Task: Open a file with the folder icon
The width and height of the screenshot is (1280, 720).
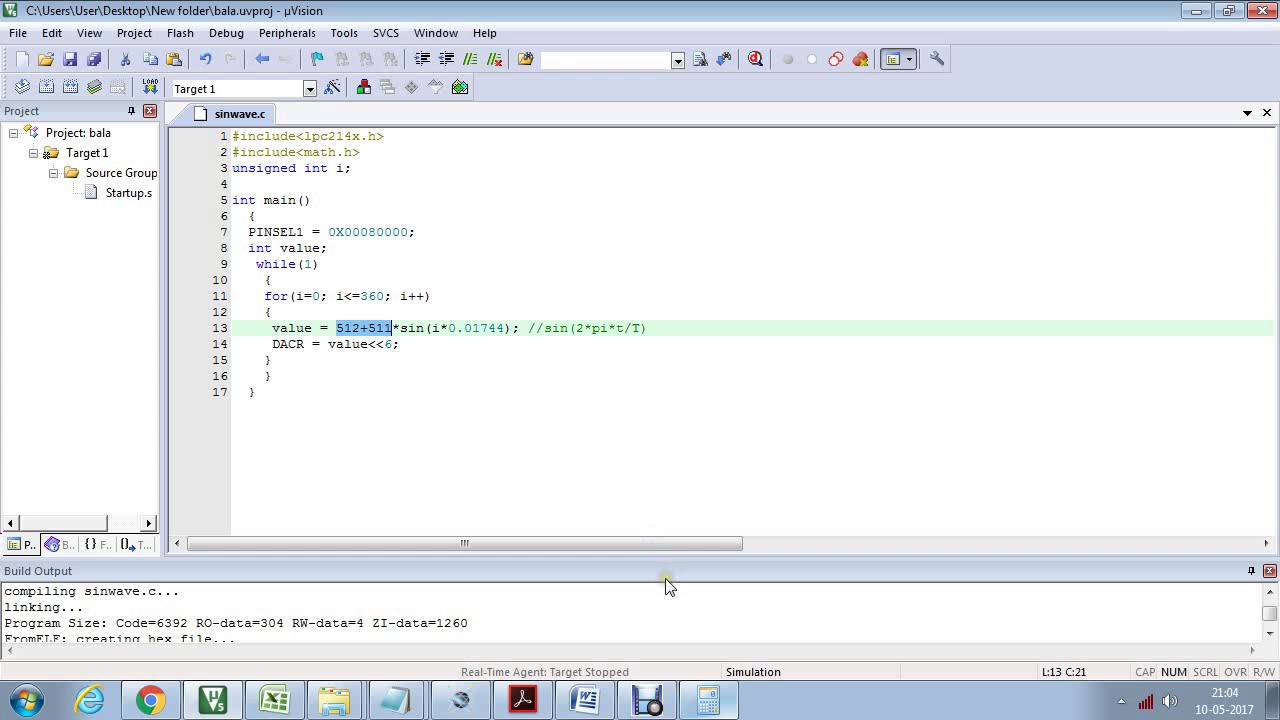Action: tap(46, 59)
